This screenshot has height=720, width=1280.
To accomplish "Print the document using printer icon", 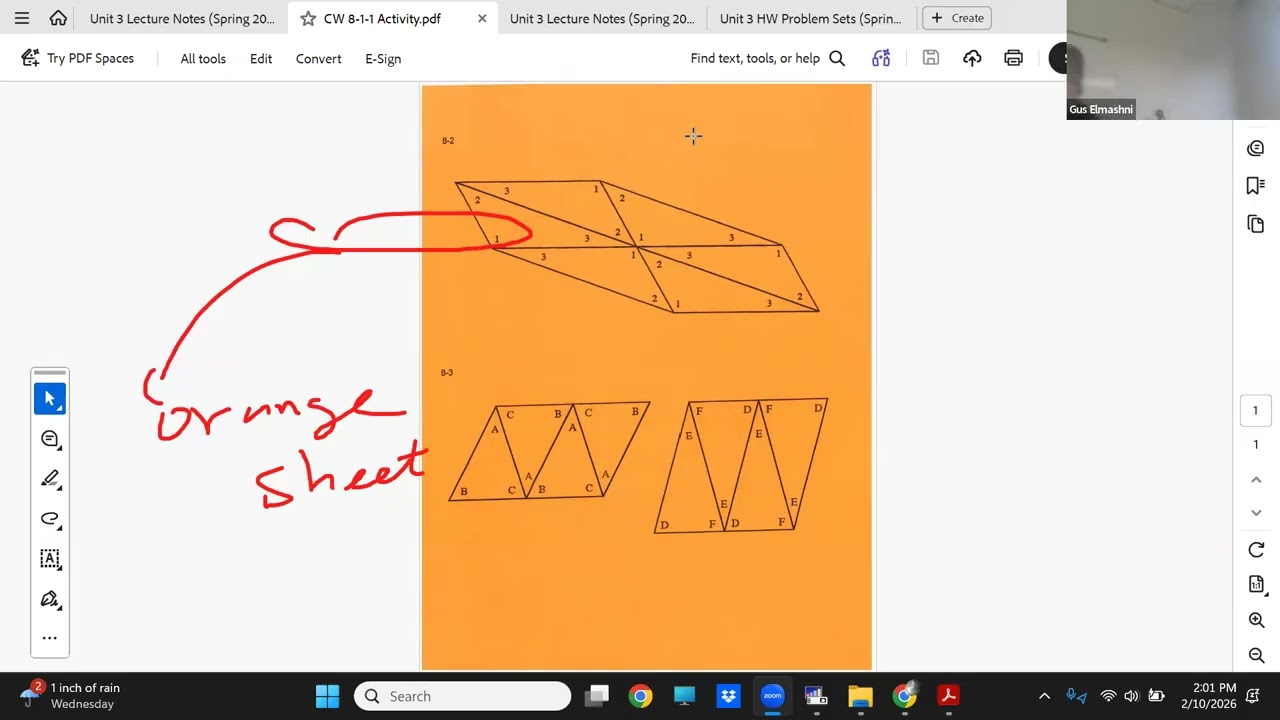I will tap(1013, 58).
